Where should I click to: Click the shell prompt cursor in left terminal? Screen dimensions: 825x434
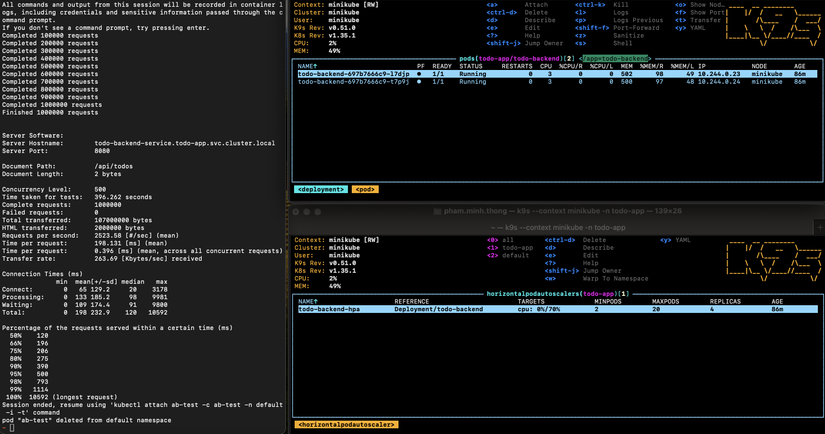point(12,428)
